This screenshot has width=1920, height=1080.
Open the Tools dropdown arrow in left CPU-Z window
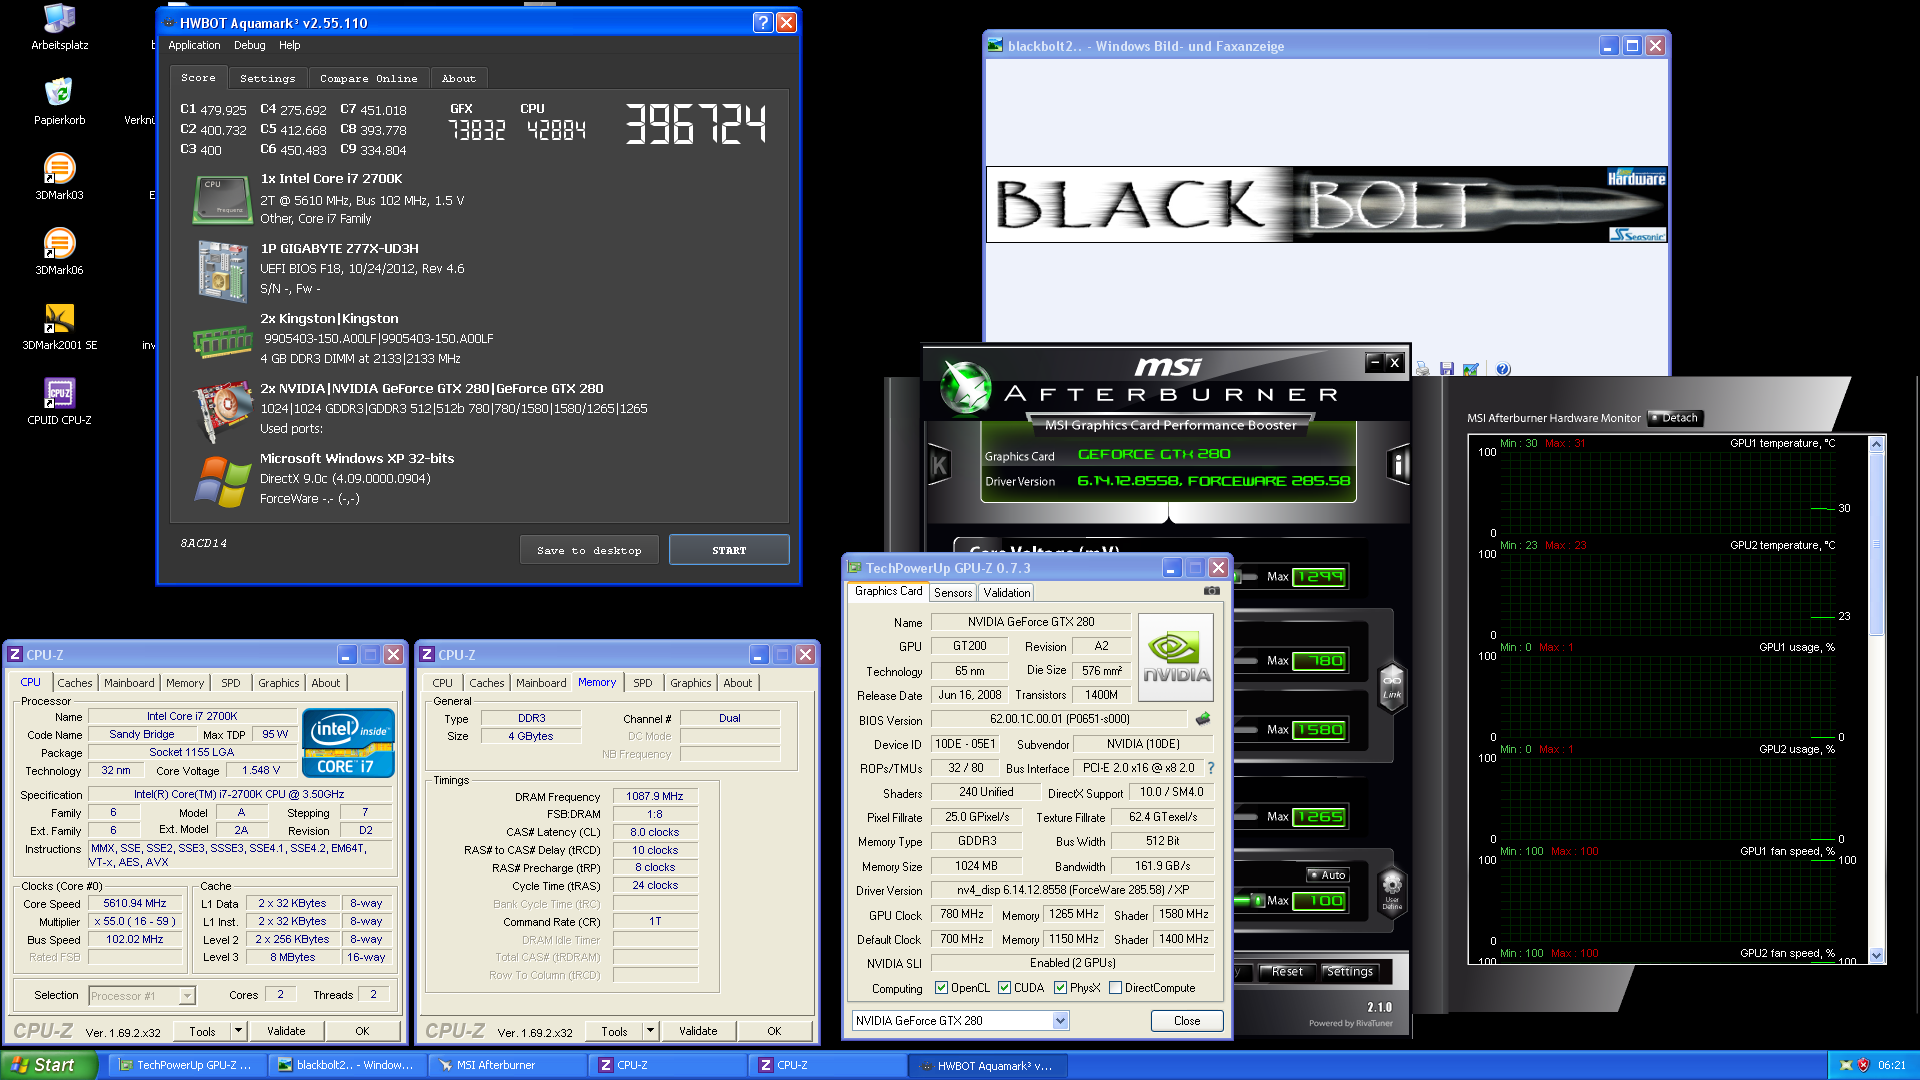[238, 1031]
